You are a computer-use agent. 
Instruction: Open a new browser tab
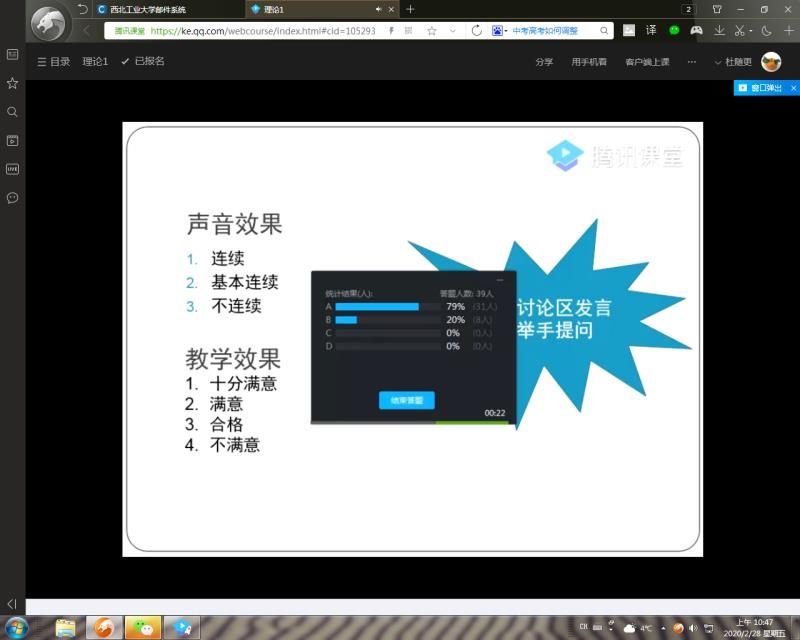coord(410,9)
